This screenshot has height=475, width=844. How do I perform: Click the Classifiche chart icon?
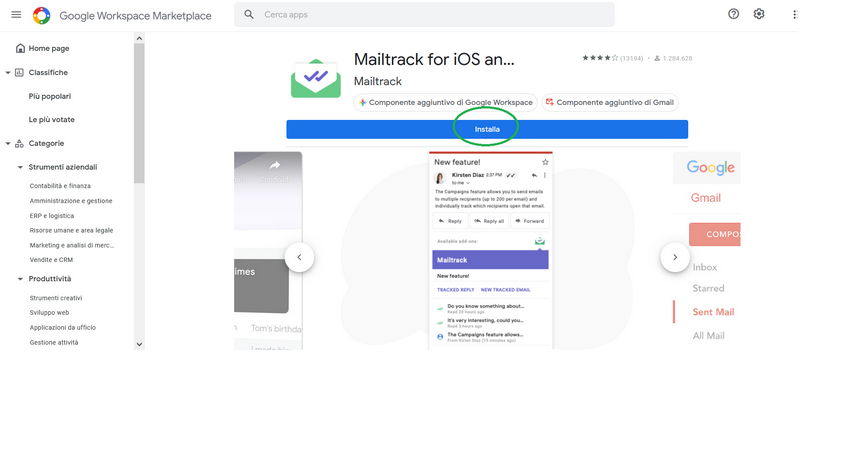[x=19, y=72]
